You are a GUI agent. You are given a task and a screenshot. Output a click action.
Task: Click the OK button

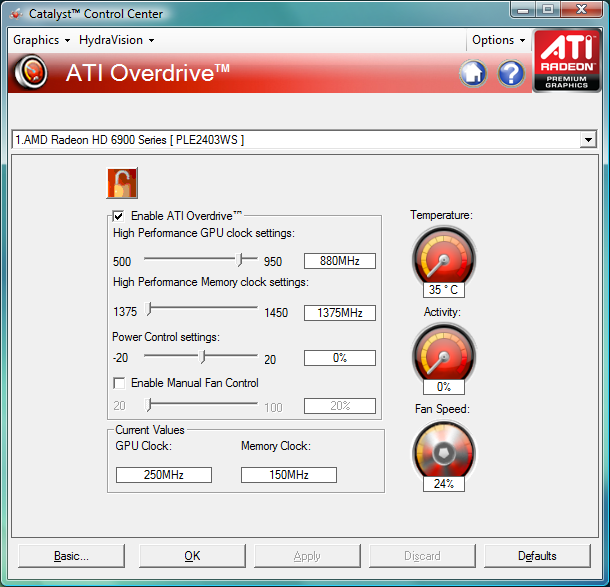pos(192,555)
